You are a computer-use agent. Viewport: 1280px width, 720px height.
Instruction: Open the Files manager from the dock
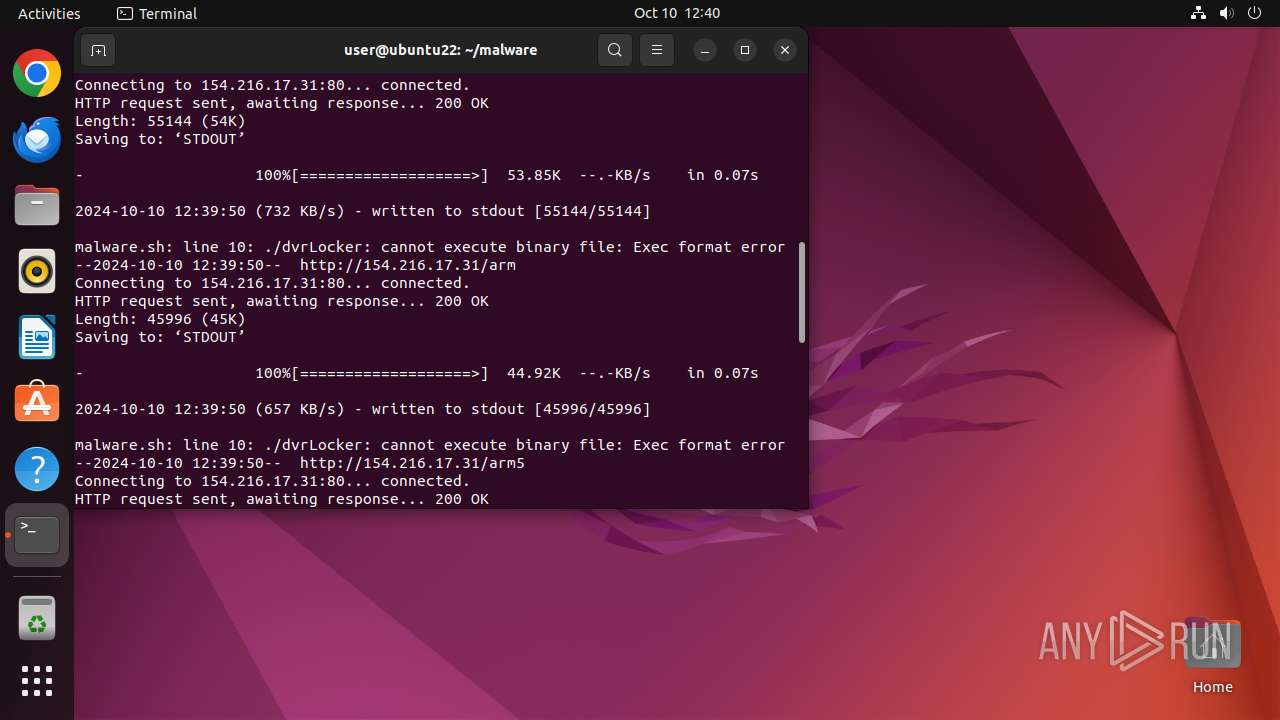click(37, 205)
